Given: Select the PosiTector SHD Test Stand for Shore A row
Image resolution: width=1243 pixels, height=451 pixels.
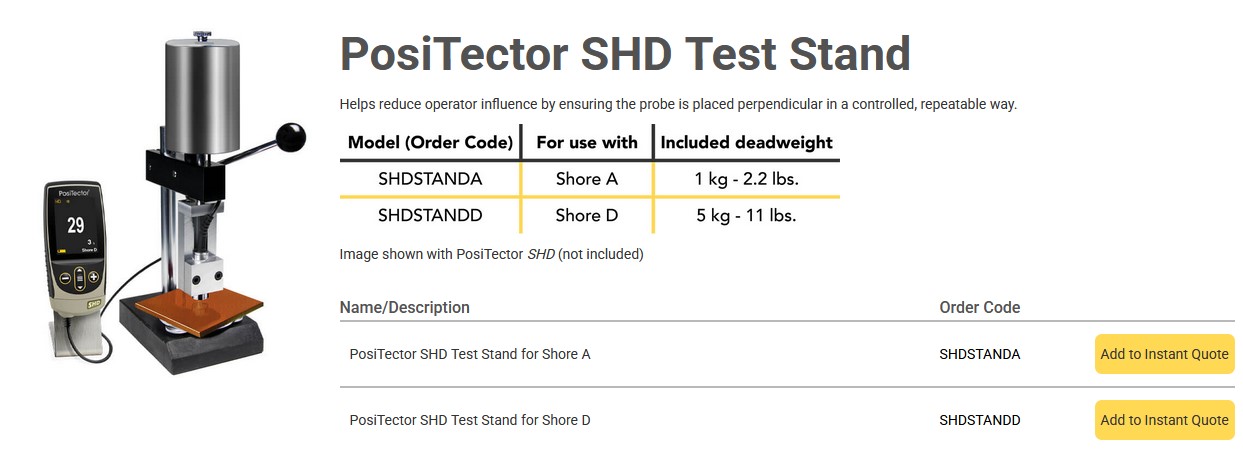Looking at the screenshot, I should click(470, 354).
